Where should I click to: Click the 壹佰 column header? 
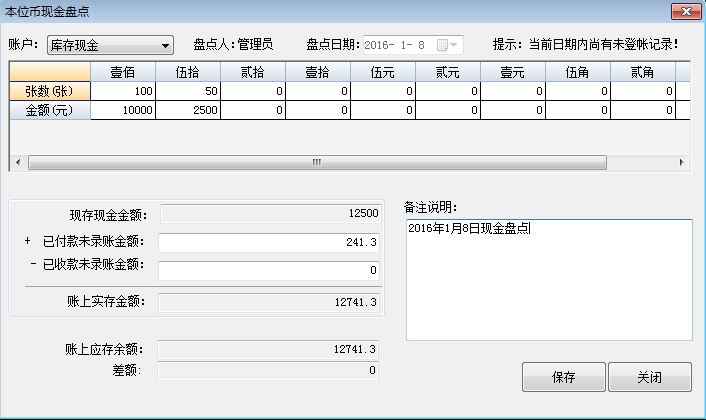point(123,72)
